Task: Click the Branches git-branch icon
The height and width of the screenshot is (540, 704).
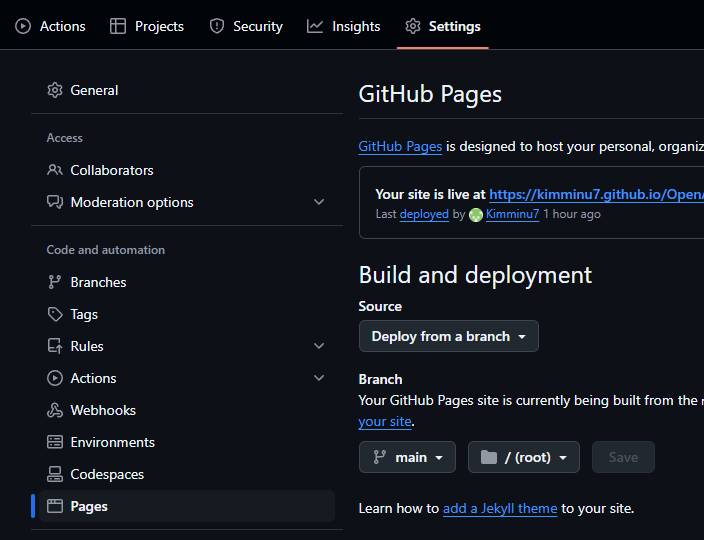Action: [55, 282]
